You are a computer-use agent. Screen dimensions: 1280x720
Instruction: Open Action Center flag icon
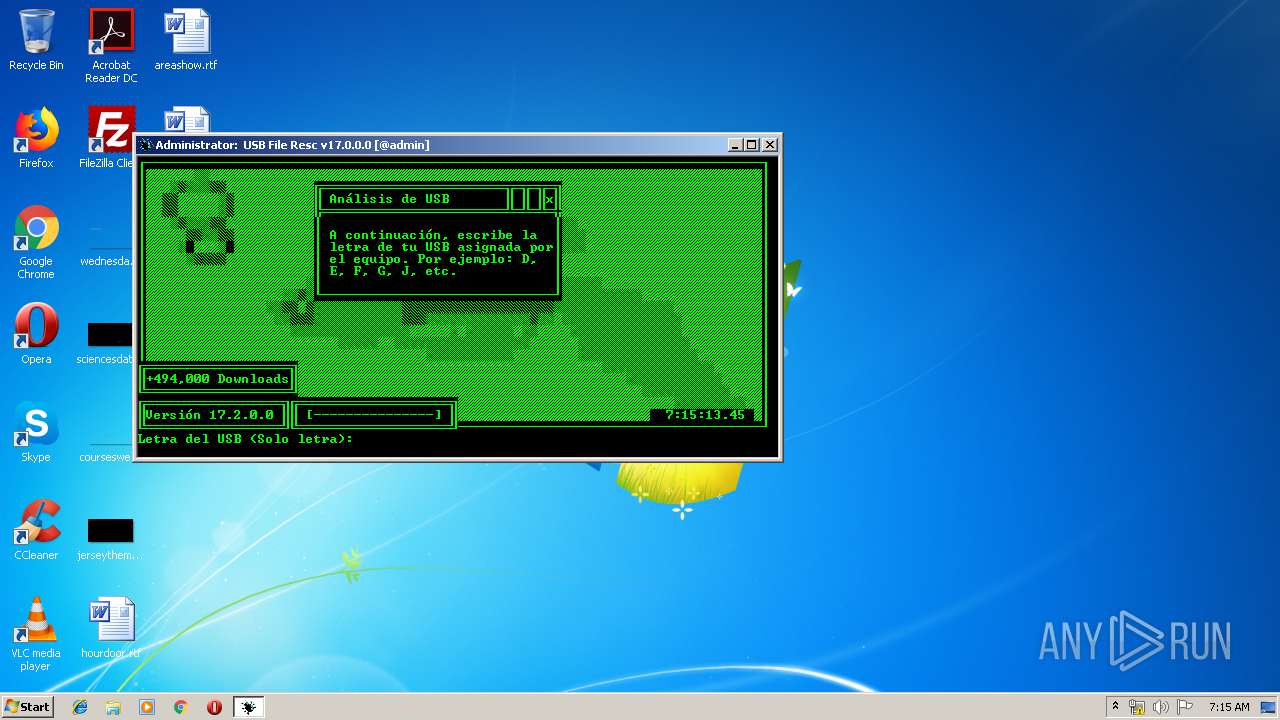(1185, 707)
